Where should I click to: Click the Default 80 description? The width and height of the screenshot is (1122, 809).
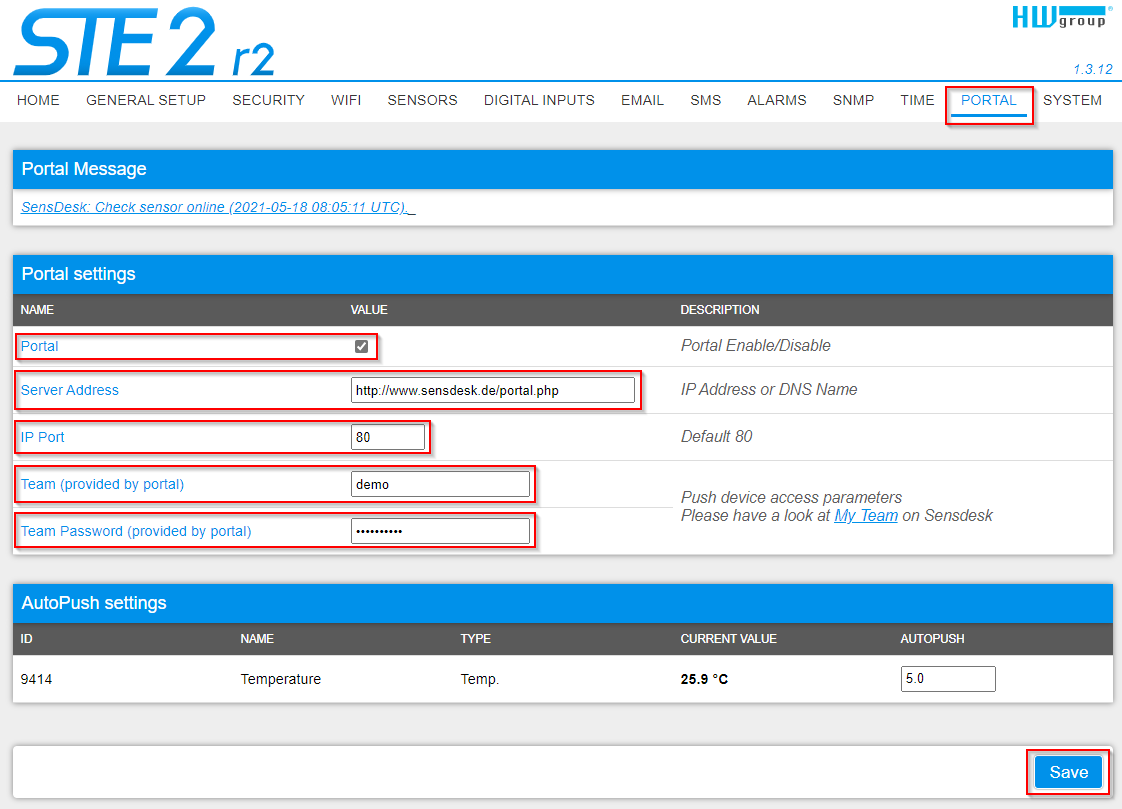[716, 436]
